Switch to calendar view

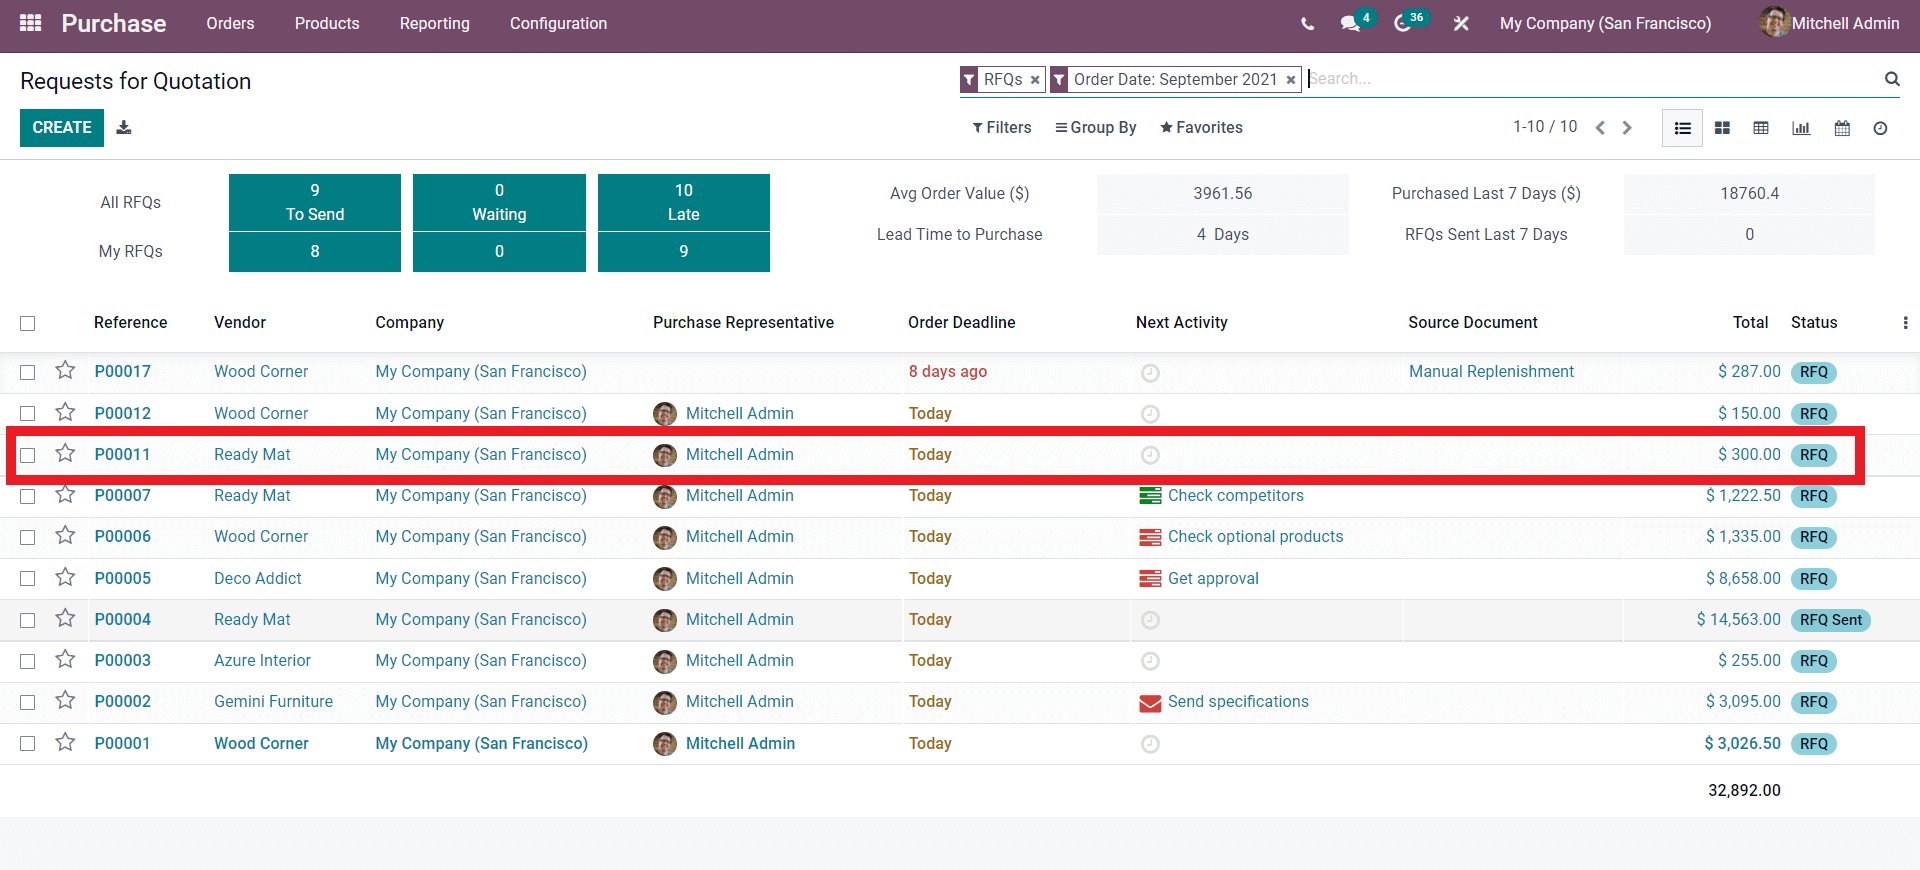[x=1842, y=128]
